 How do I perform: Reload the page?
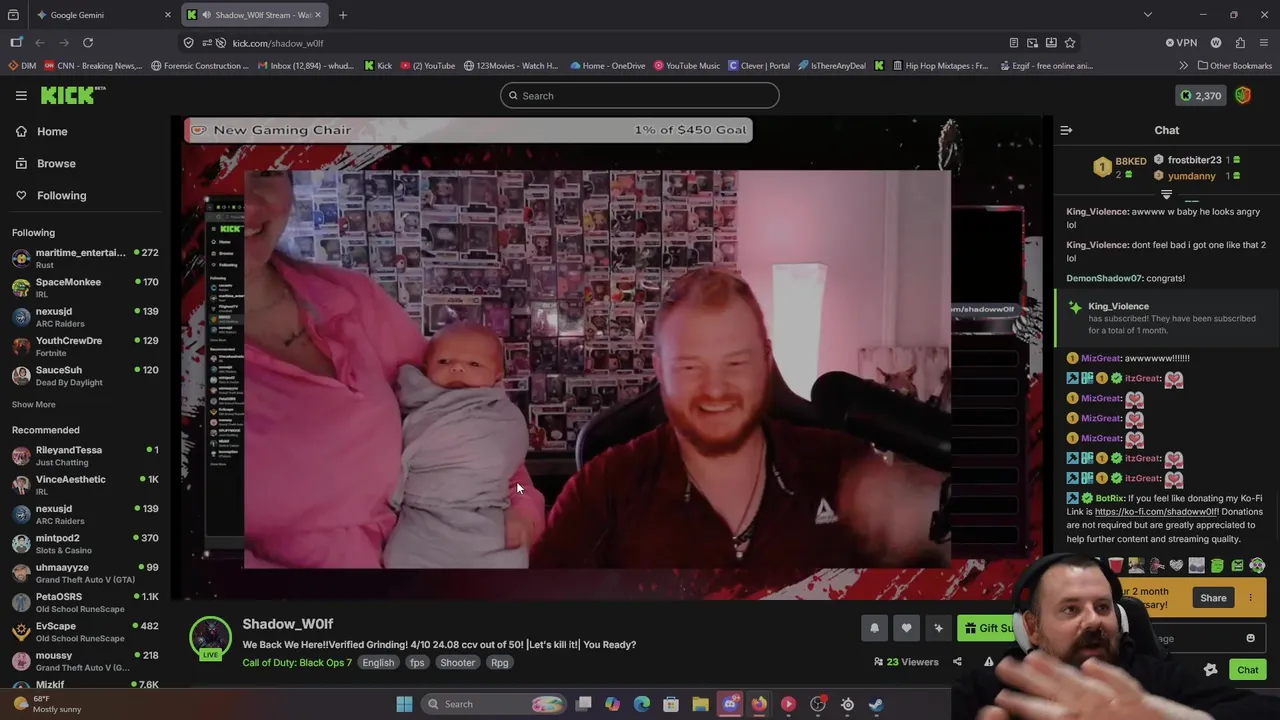click(88, 43)
